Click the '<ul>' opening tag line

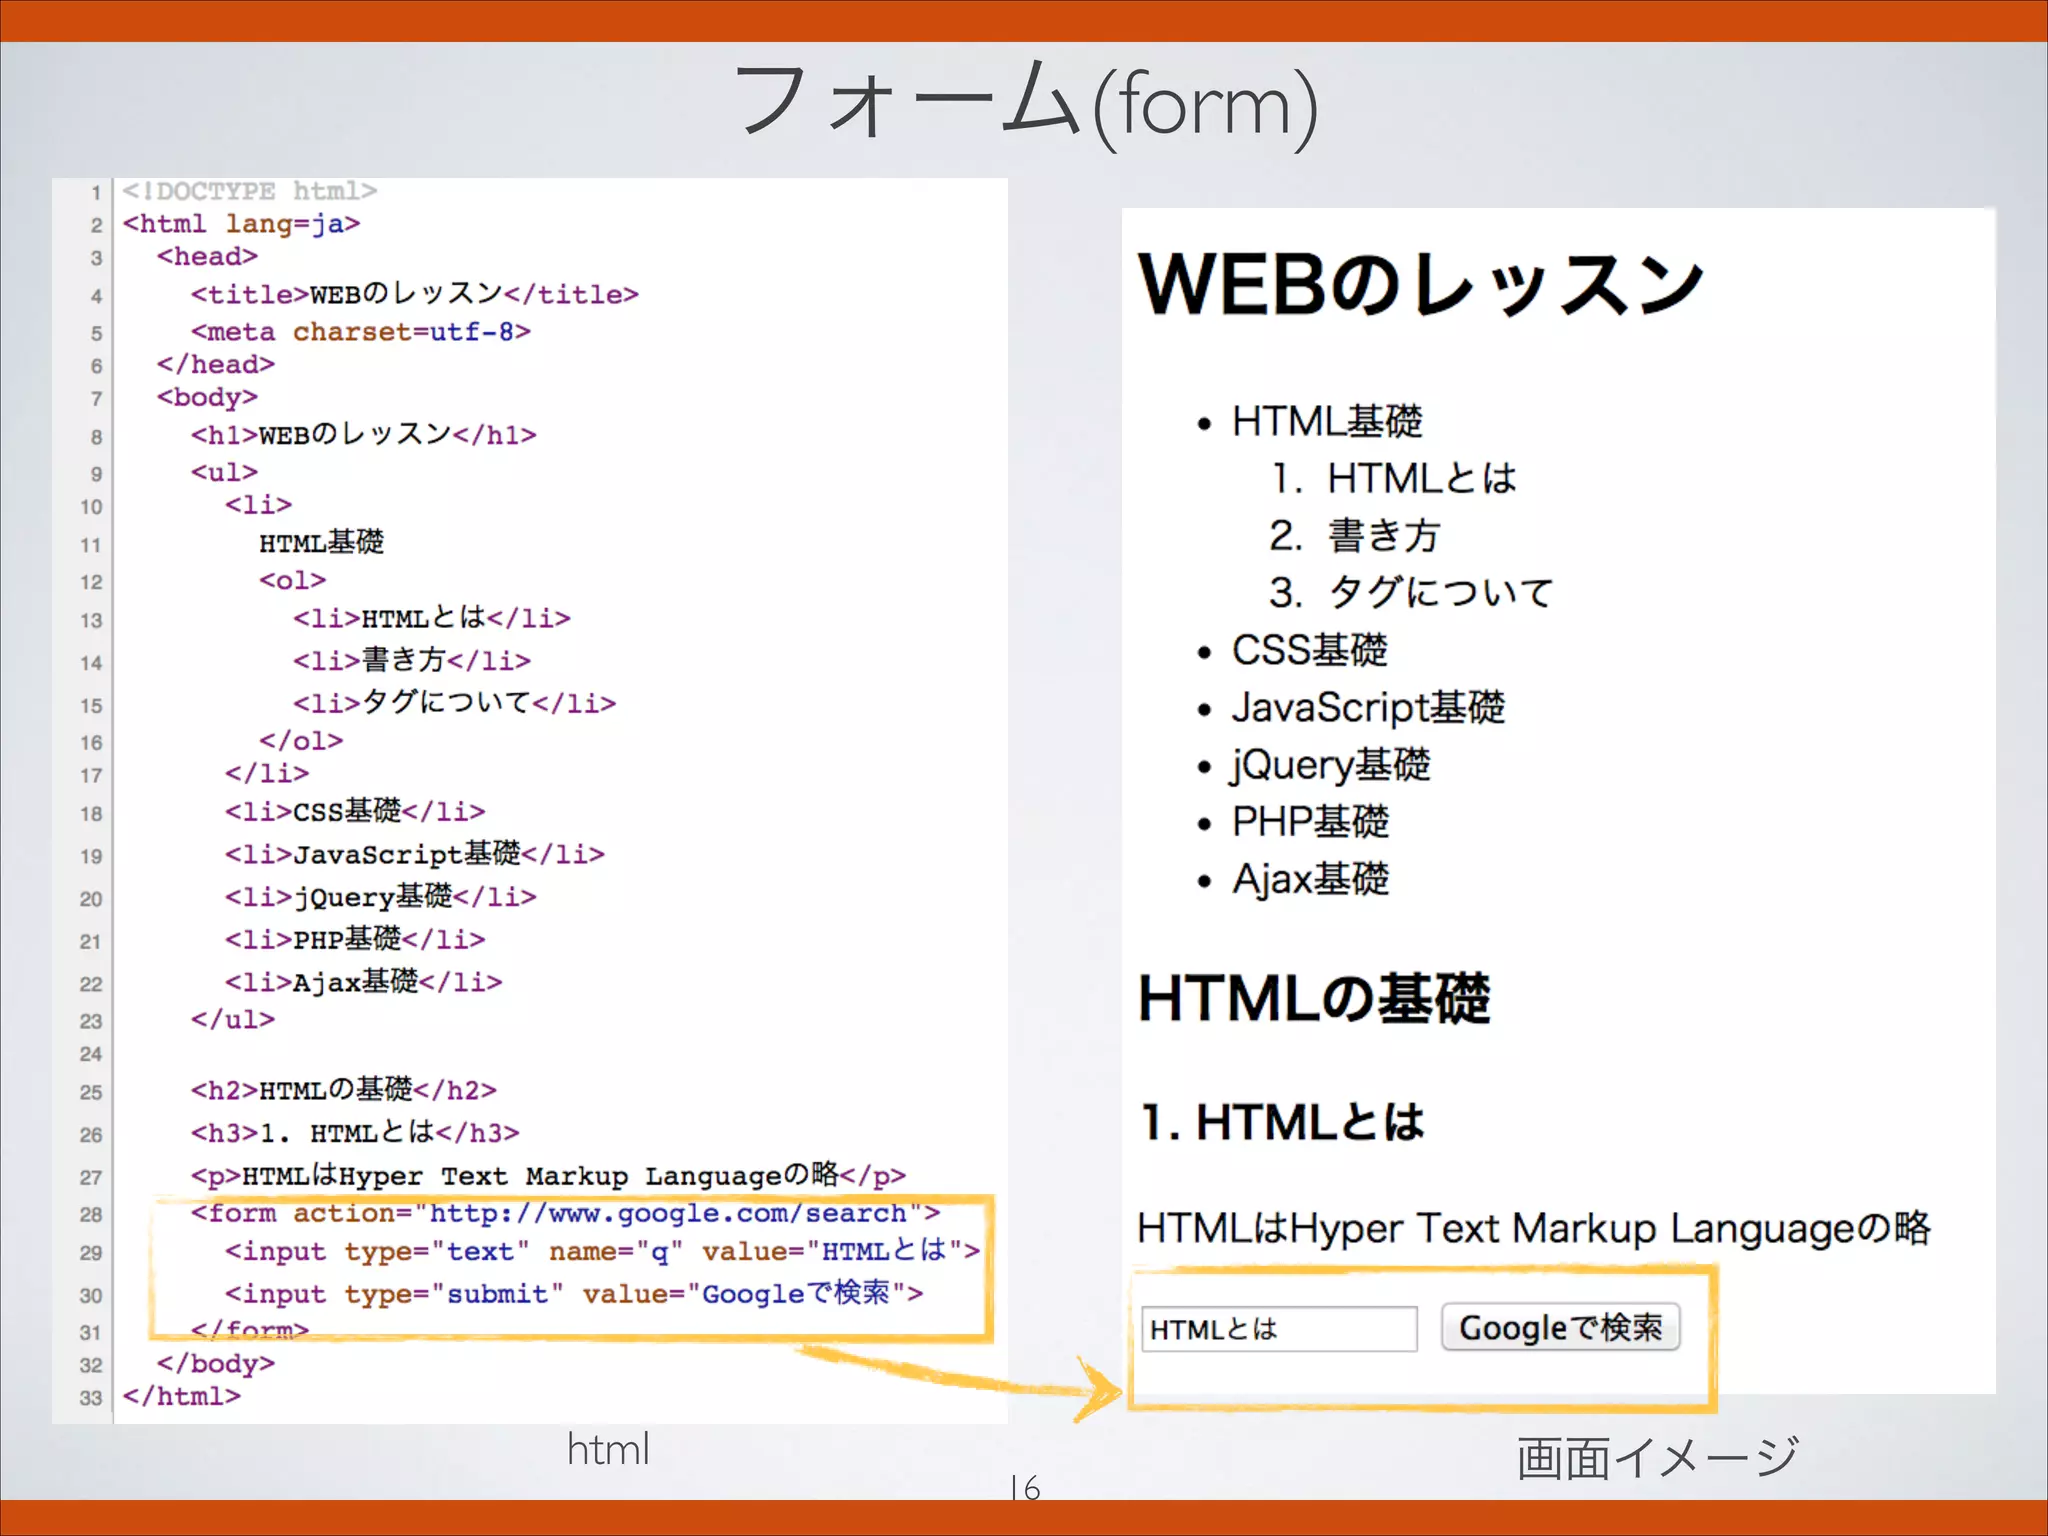[224, 471]
